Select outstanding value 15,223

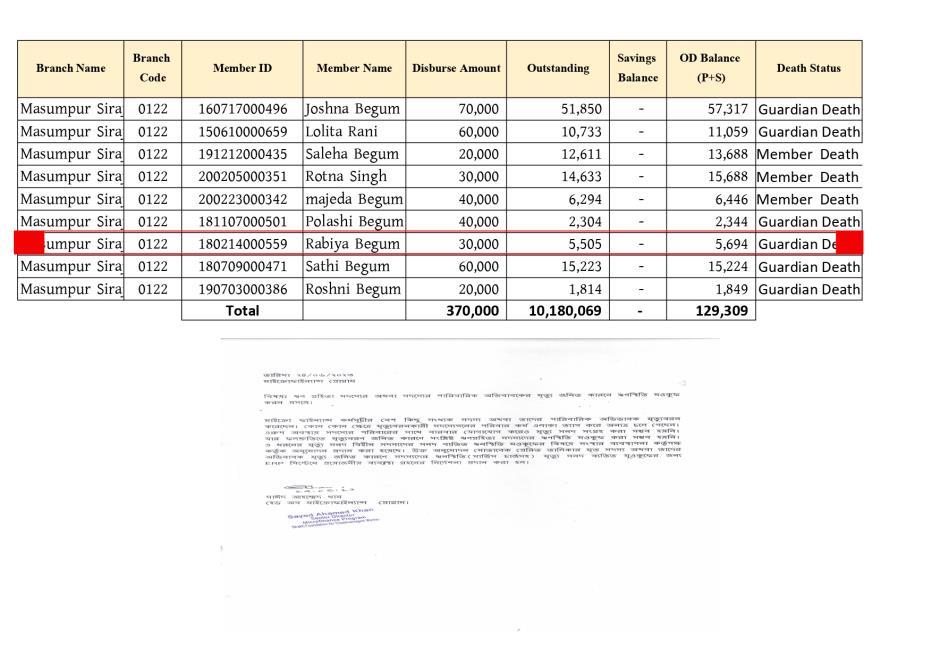coord(581,266)
